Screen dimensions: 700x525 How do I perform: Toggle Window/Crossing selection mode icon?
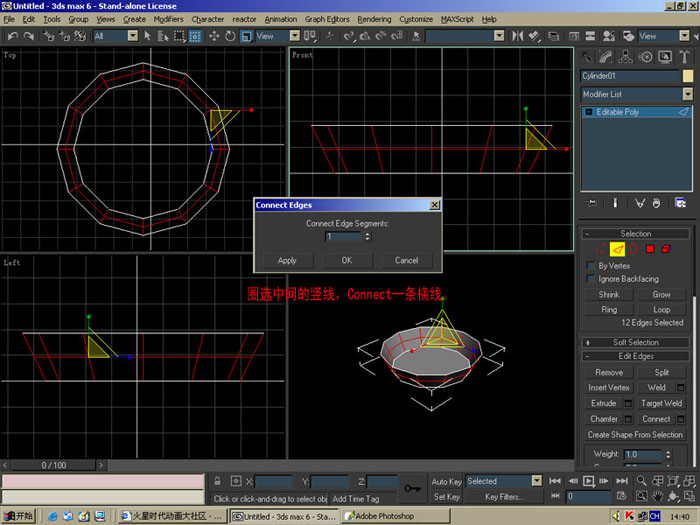(x=195, y=36)
